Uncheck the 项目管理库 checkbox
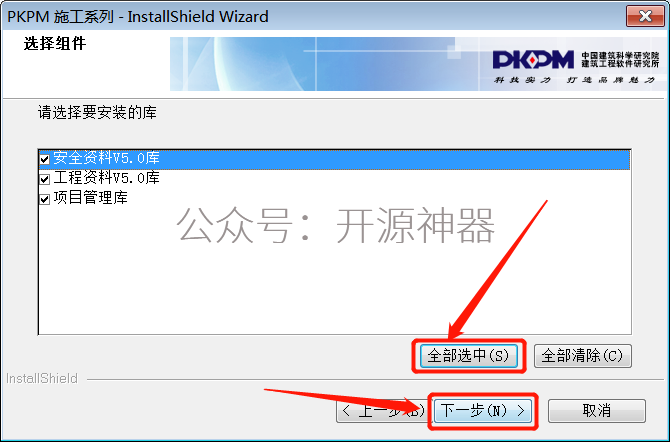This screenshot has width=670, height=442. tap(44, 199)
